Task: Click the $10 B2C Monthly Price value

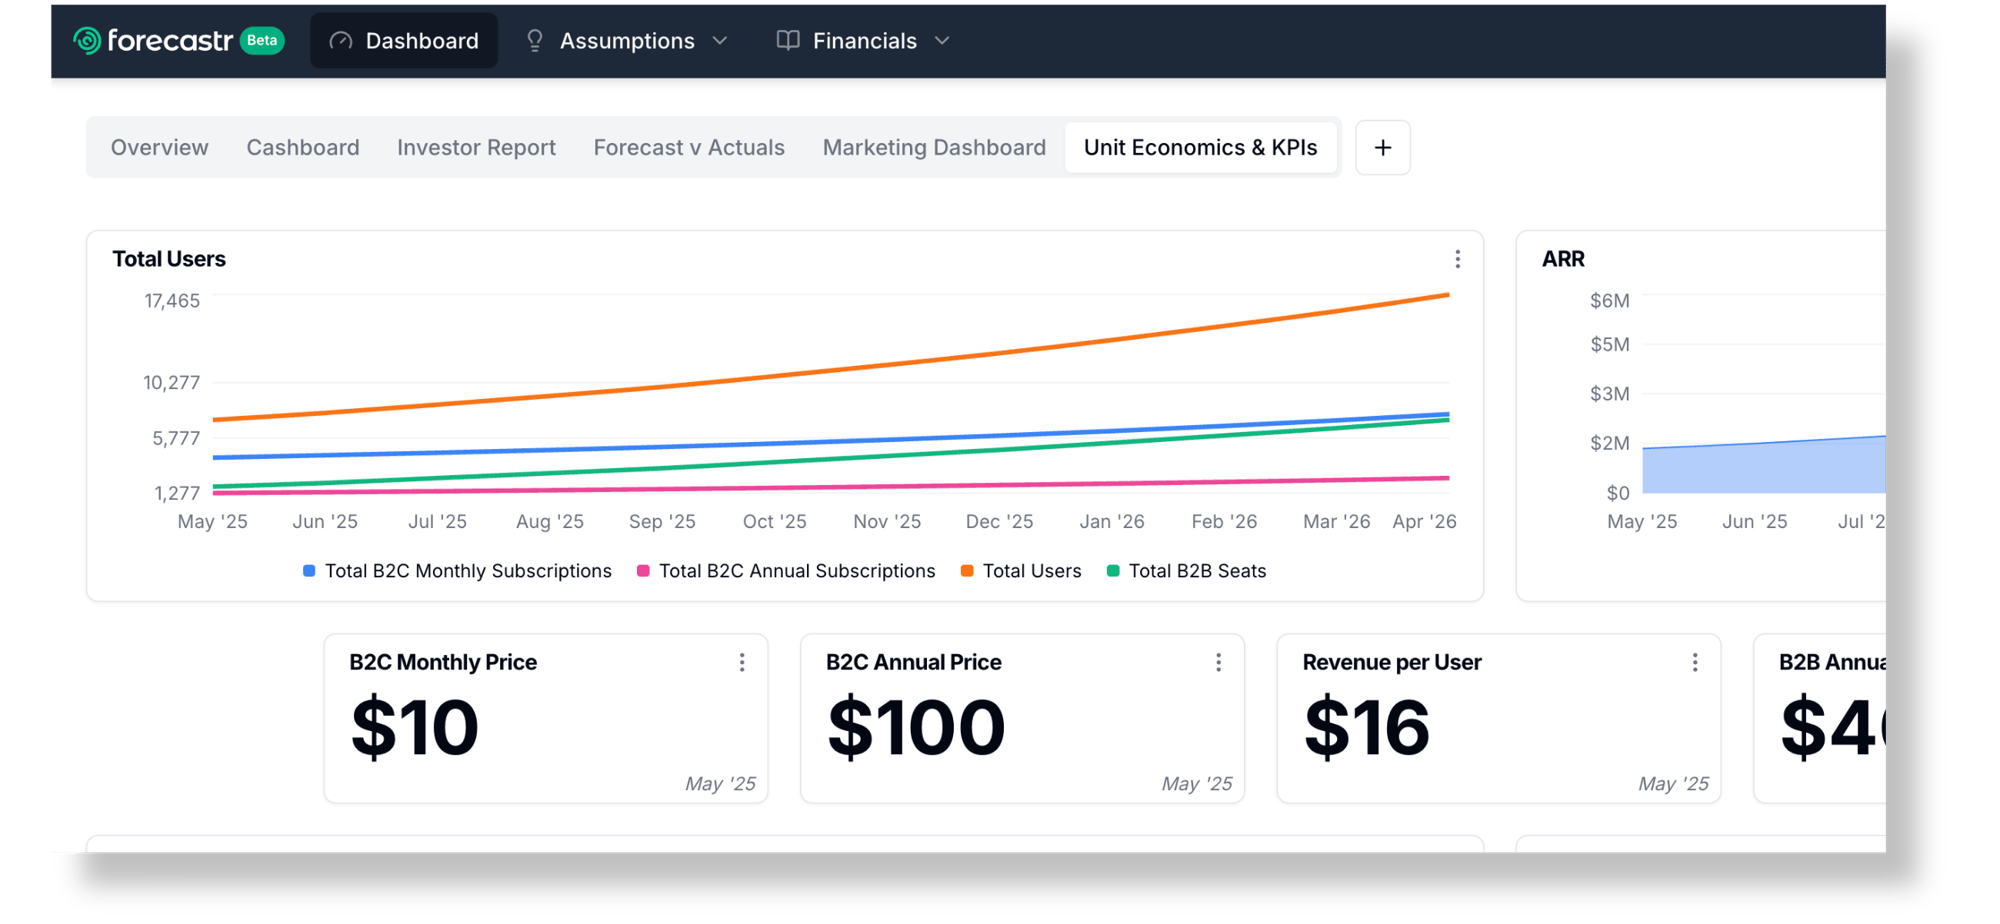Action: pos(415,727)
